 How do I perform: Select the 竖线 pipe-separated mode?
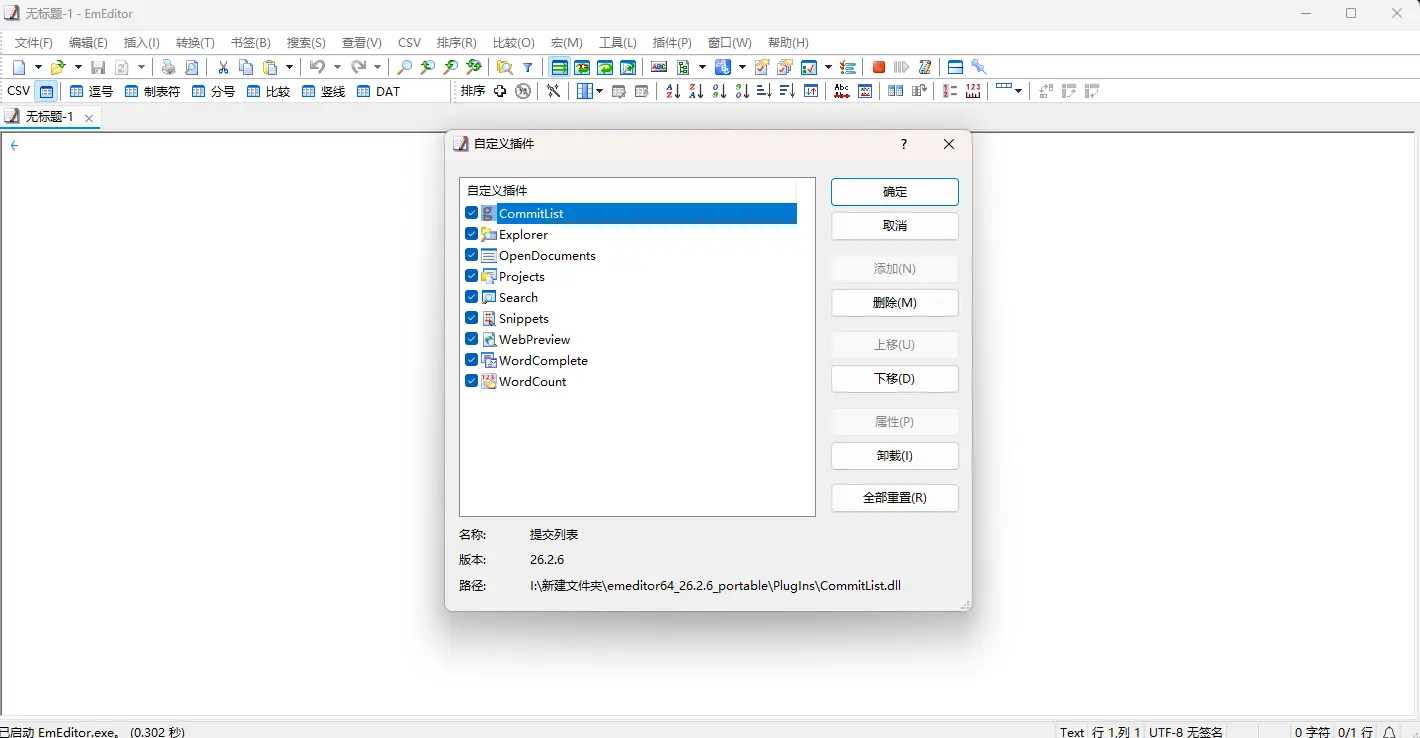pos(323,91)
